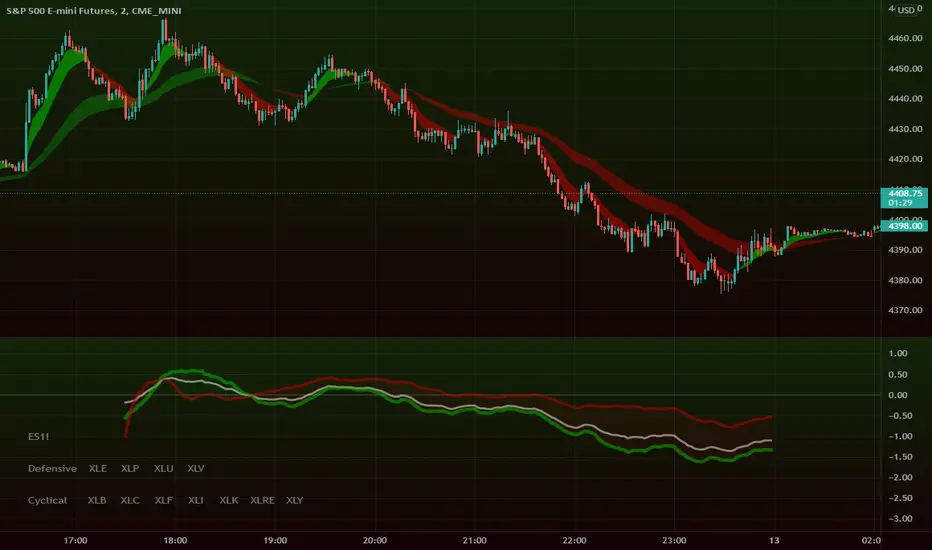This screenshot has height=550, width=932.
Task: Click the 21:00 time axis label
Action: pyautogui.click(x=474, y=540)
